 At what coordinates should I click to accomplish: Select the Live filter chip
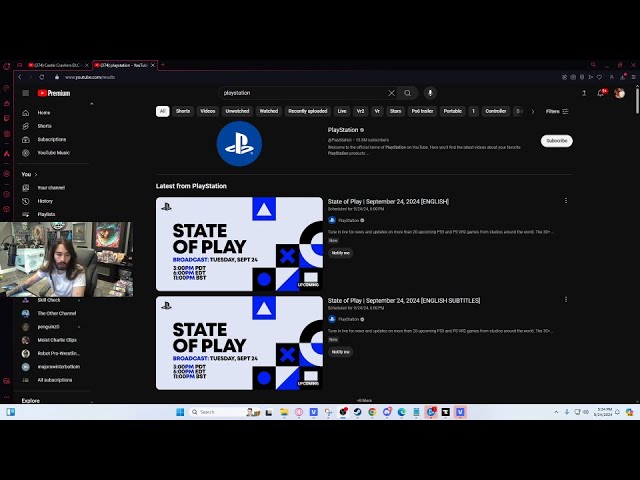point(342,111)
